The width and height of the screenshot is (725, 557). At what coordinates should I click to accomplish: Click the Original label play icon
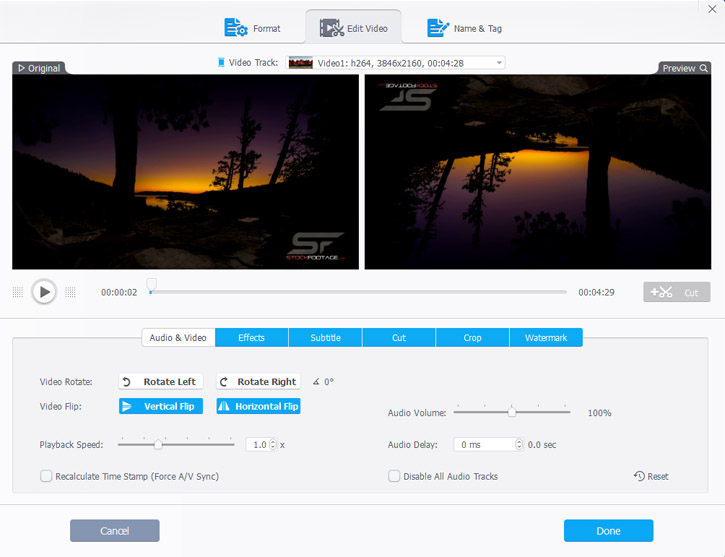(21, 68)
